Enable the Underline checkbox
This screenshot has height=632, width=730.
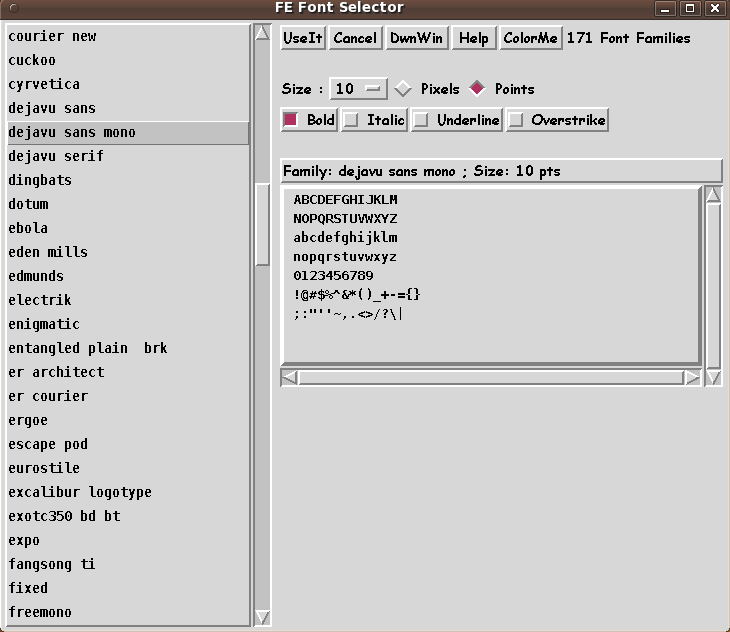tap(457, 120)
